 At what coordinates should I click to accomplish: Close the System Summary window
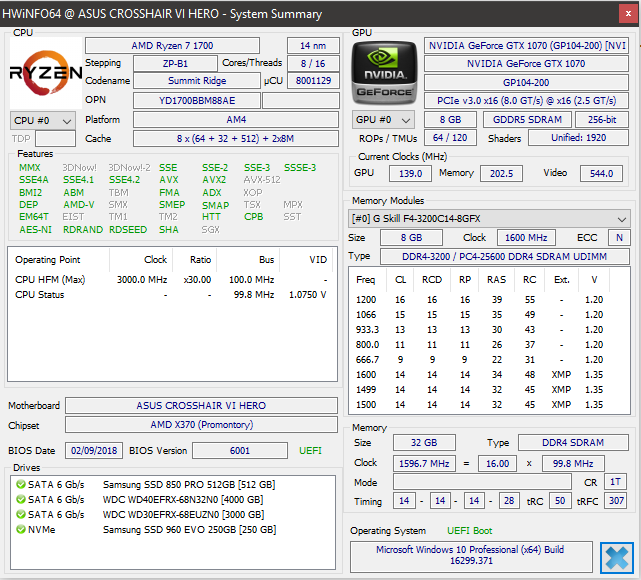point(628,13)
